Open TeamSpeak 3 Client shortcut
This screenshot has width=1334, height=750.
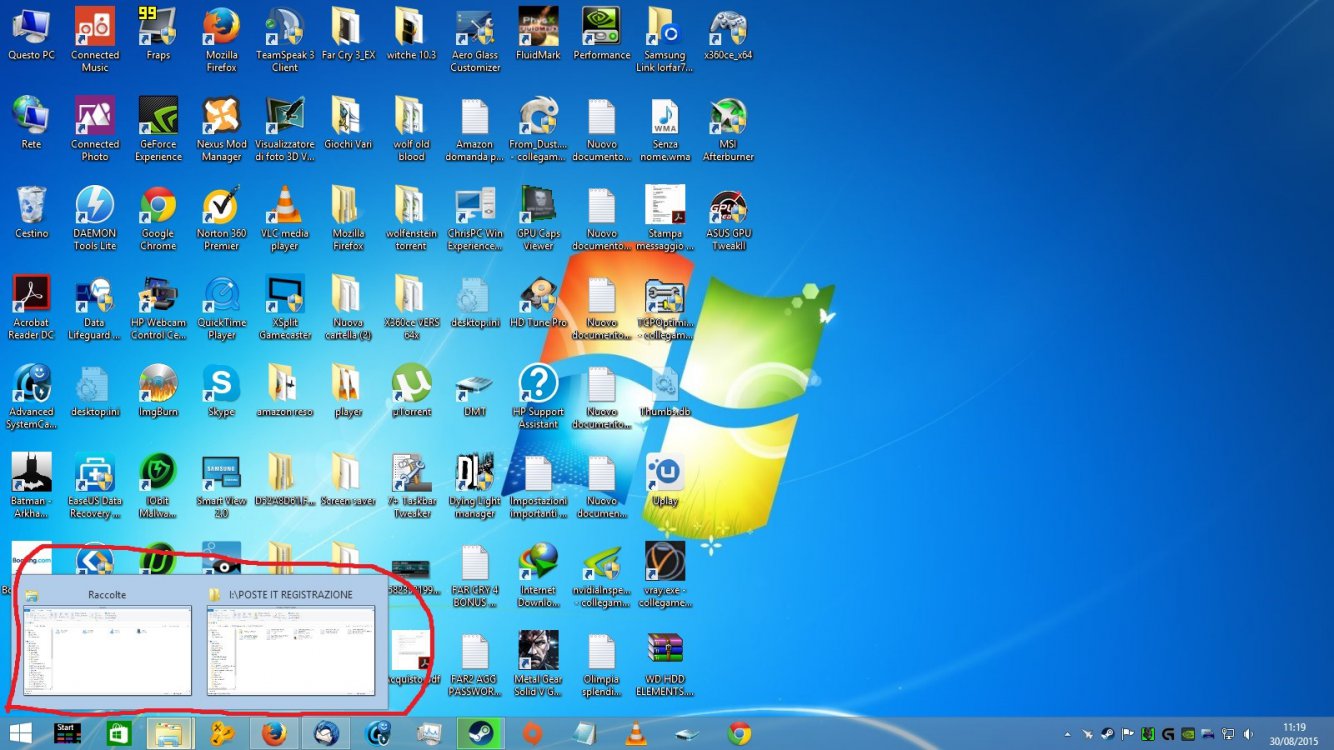(285, 40)
